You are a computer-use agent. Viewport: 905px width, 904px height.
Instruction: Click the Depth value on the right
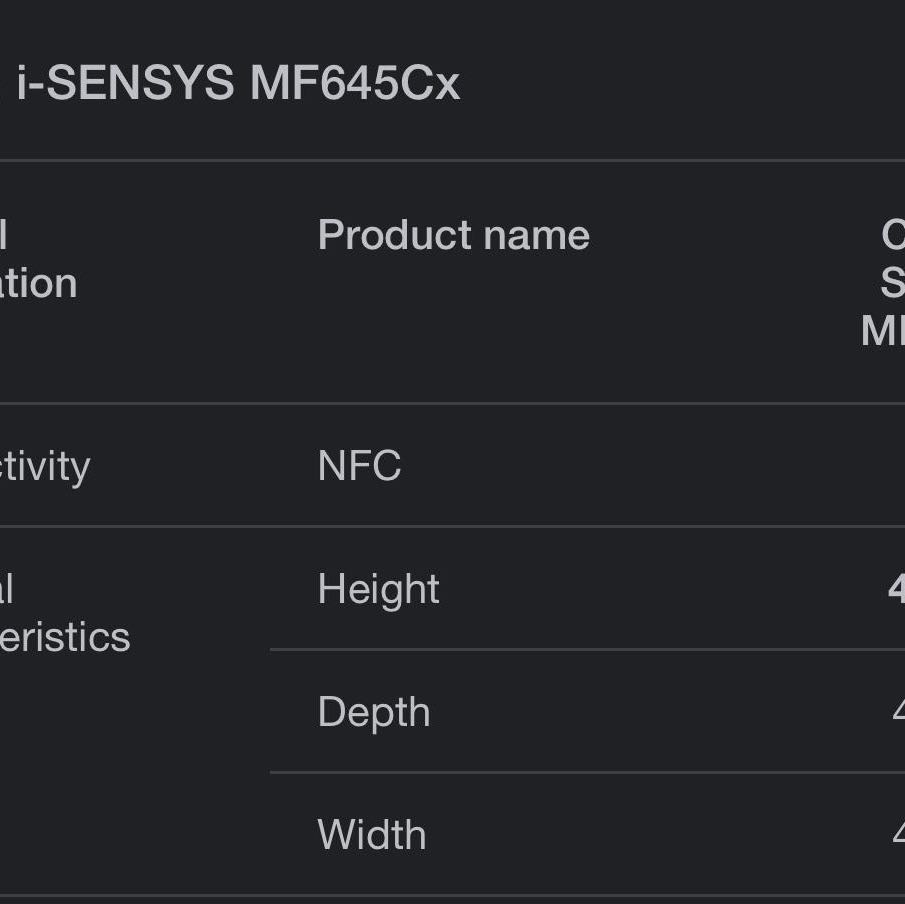[x=898, y=712]
